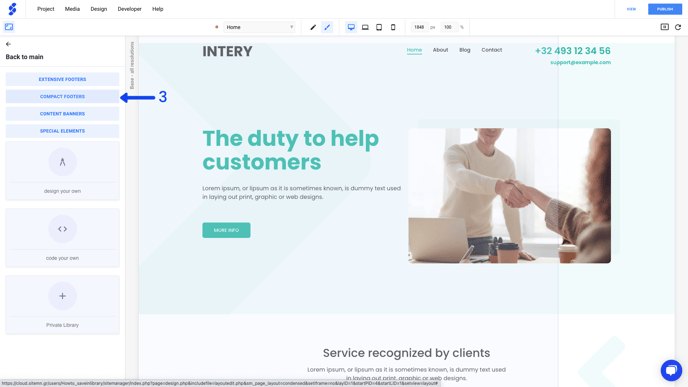Expand the Compact Footers category
This screenshot has width=688, height=387.
click(x=62, y=97)
